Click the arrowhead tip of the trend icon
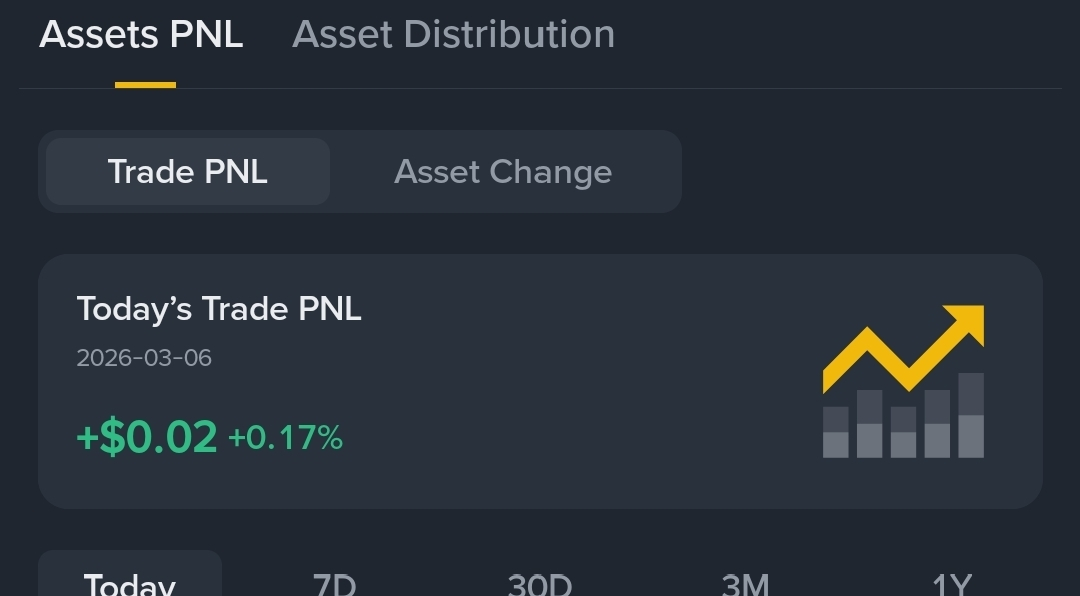 [x=968, y=322]
